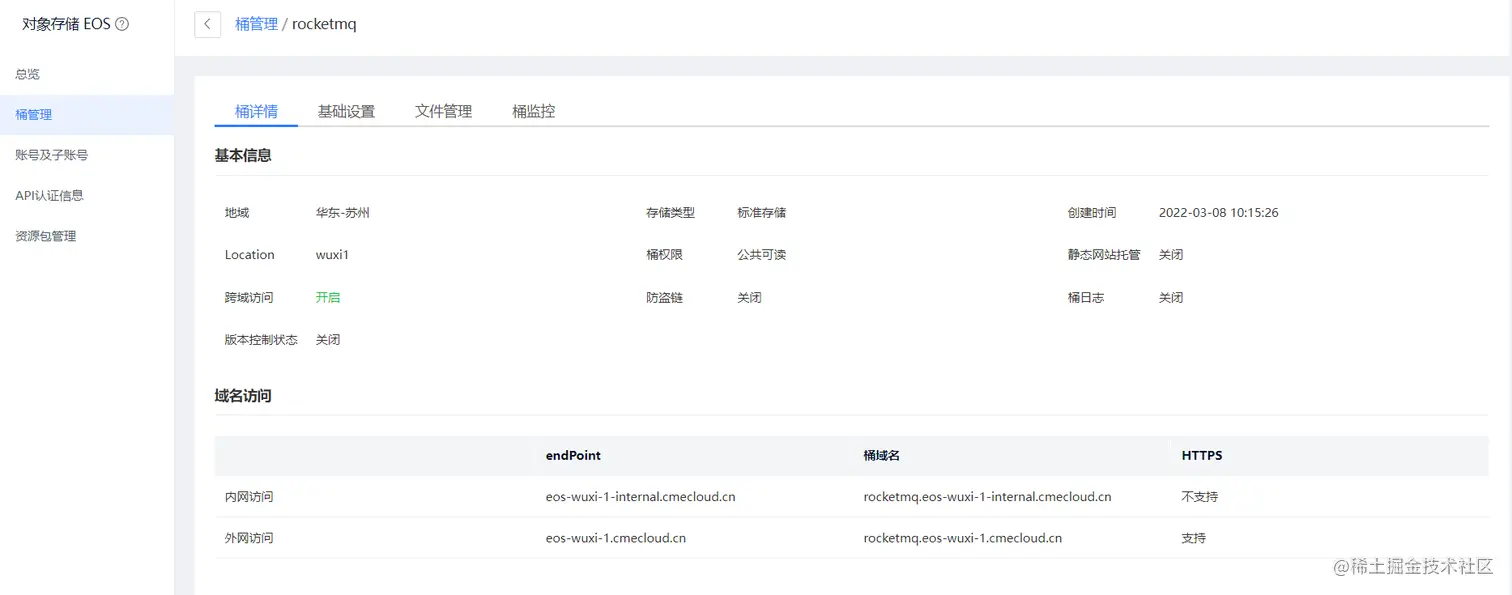The height and width of the screenshot is (595, 1512).
Task: Click the 对象存储 EOS title
Action: point(66,24)
